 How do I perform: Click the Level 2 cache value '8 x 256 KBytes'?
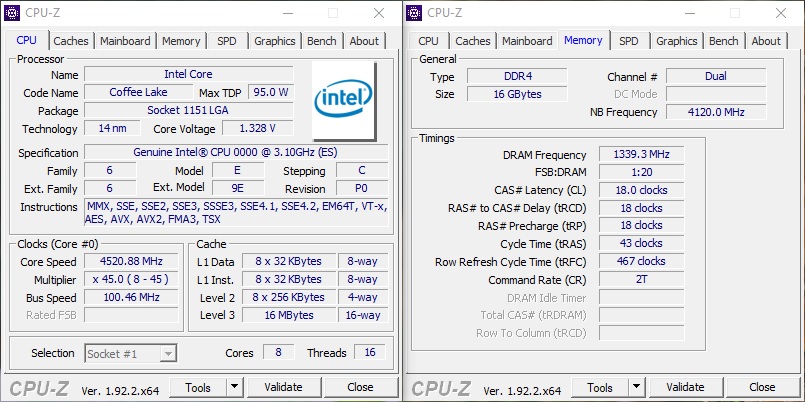point(289,297)
